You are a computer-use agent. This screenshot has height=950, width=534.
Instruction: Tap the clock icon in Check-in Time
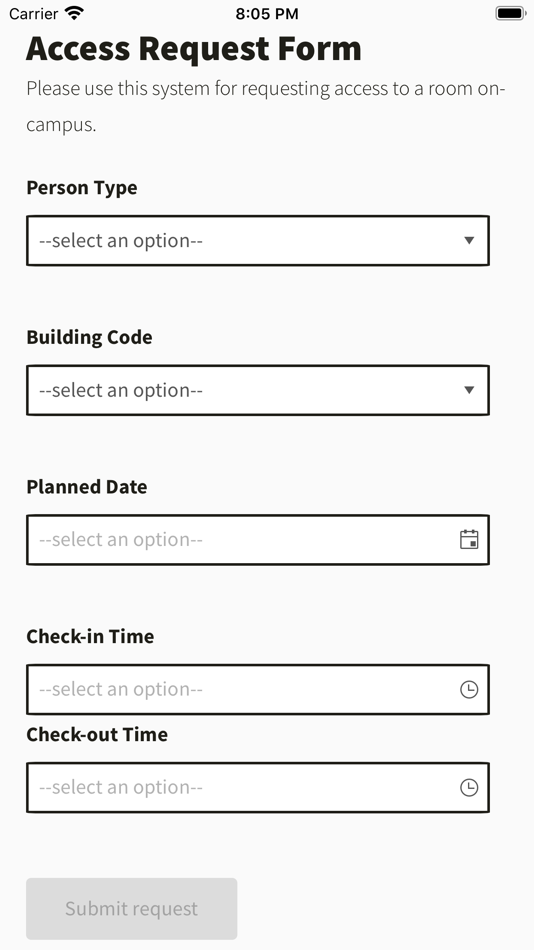click(x=469, y=689)
